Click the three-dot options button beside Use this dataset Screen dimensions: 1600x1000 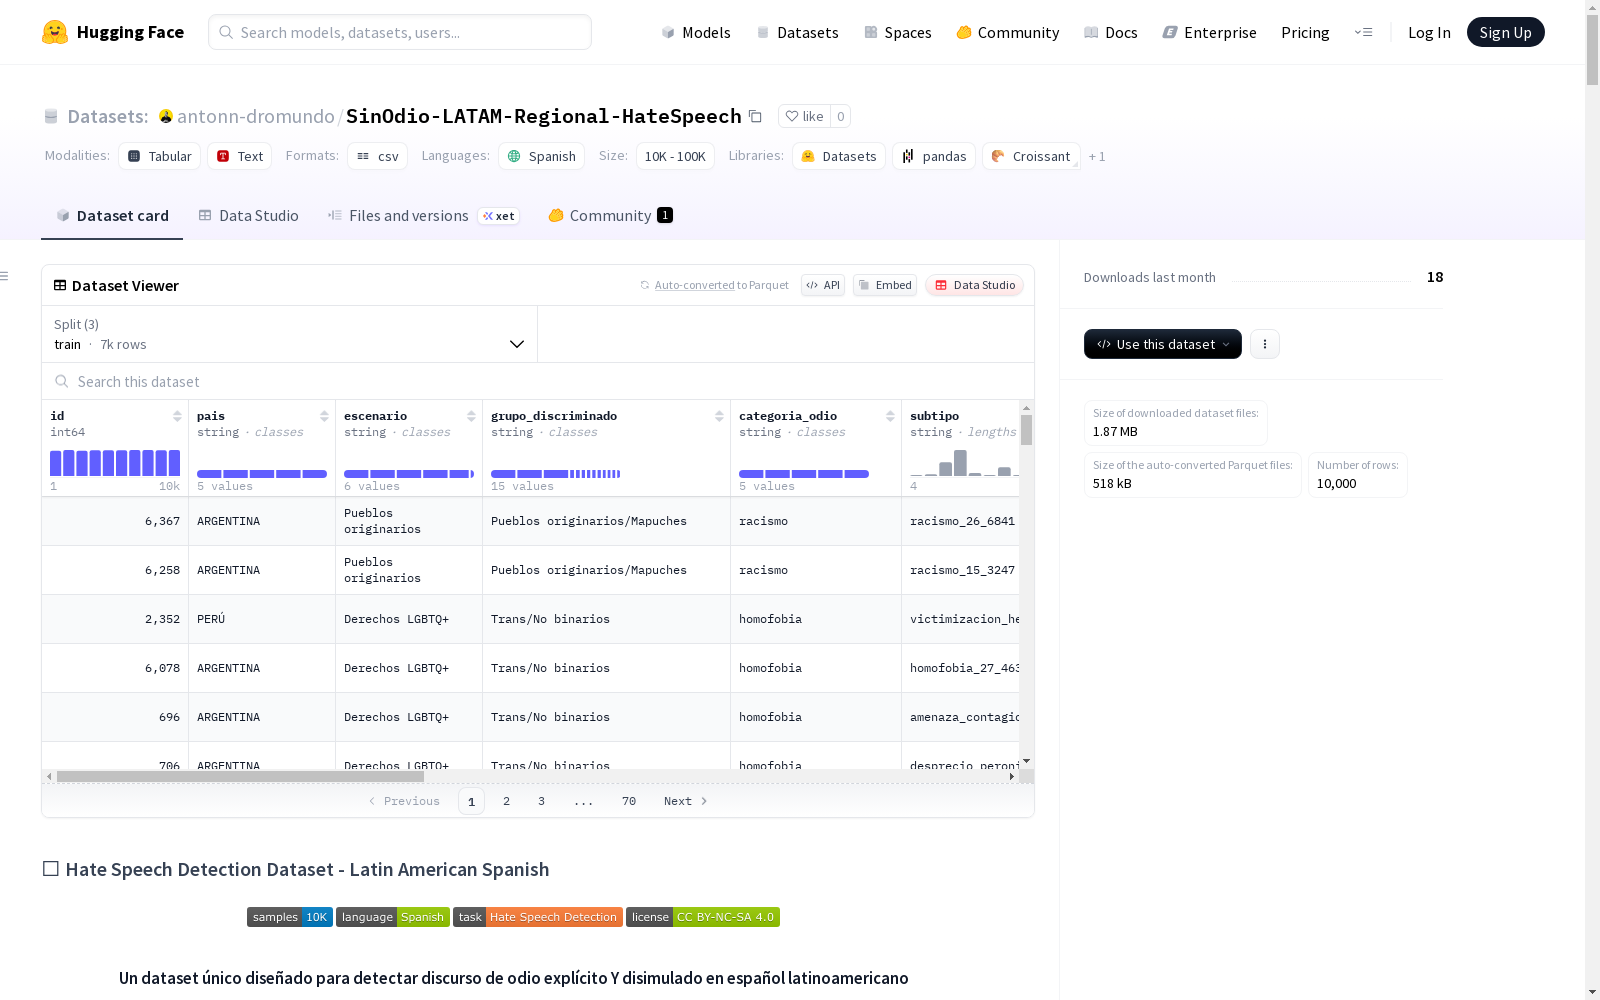tap(1265, 344)
